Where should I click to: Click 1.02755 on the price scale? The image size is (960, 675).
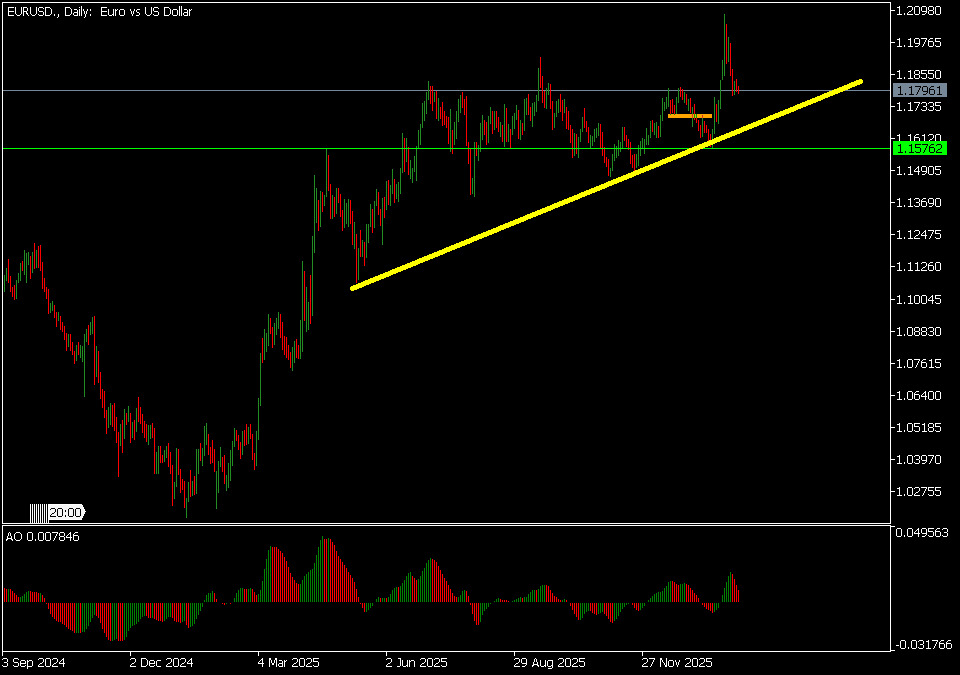coord(918,491)
